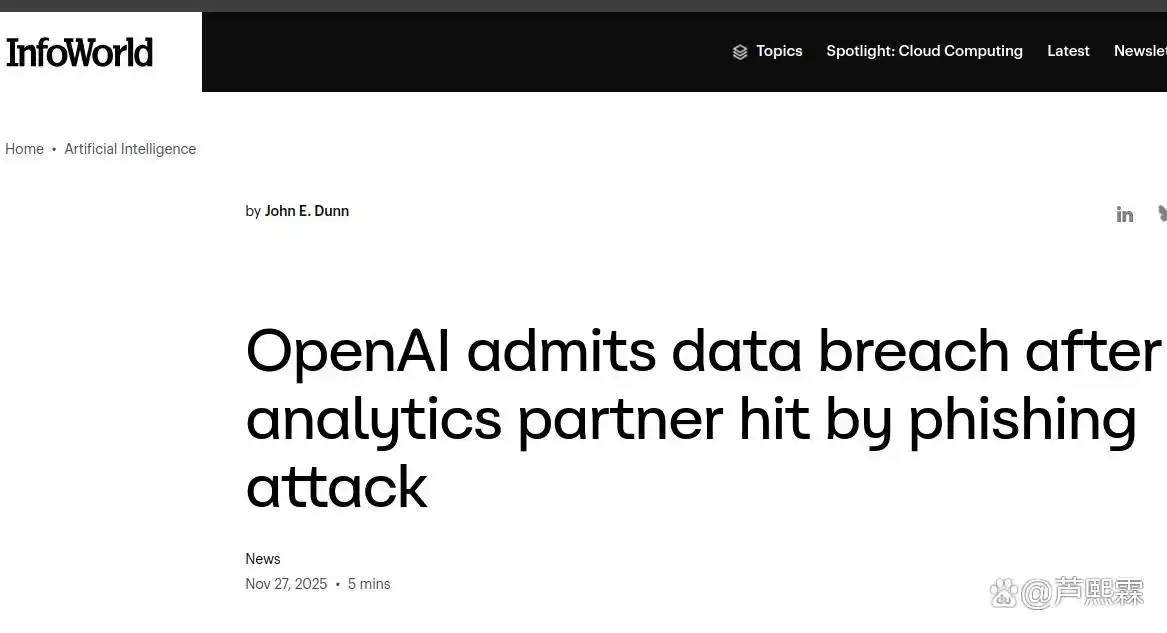Click the 5 mins read time
1167x633 pixels.
point(369,584)
